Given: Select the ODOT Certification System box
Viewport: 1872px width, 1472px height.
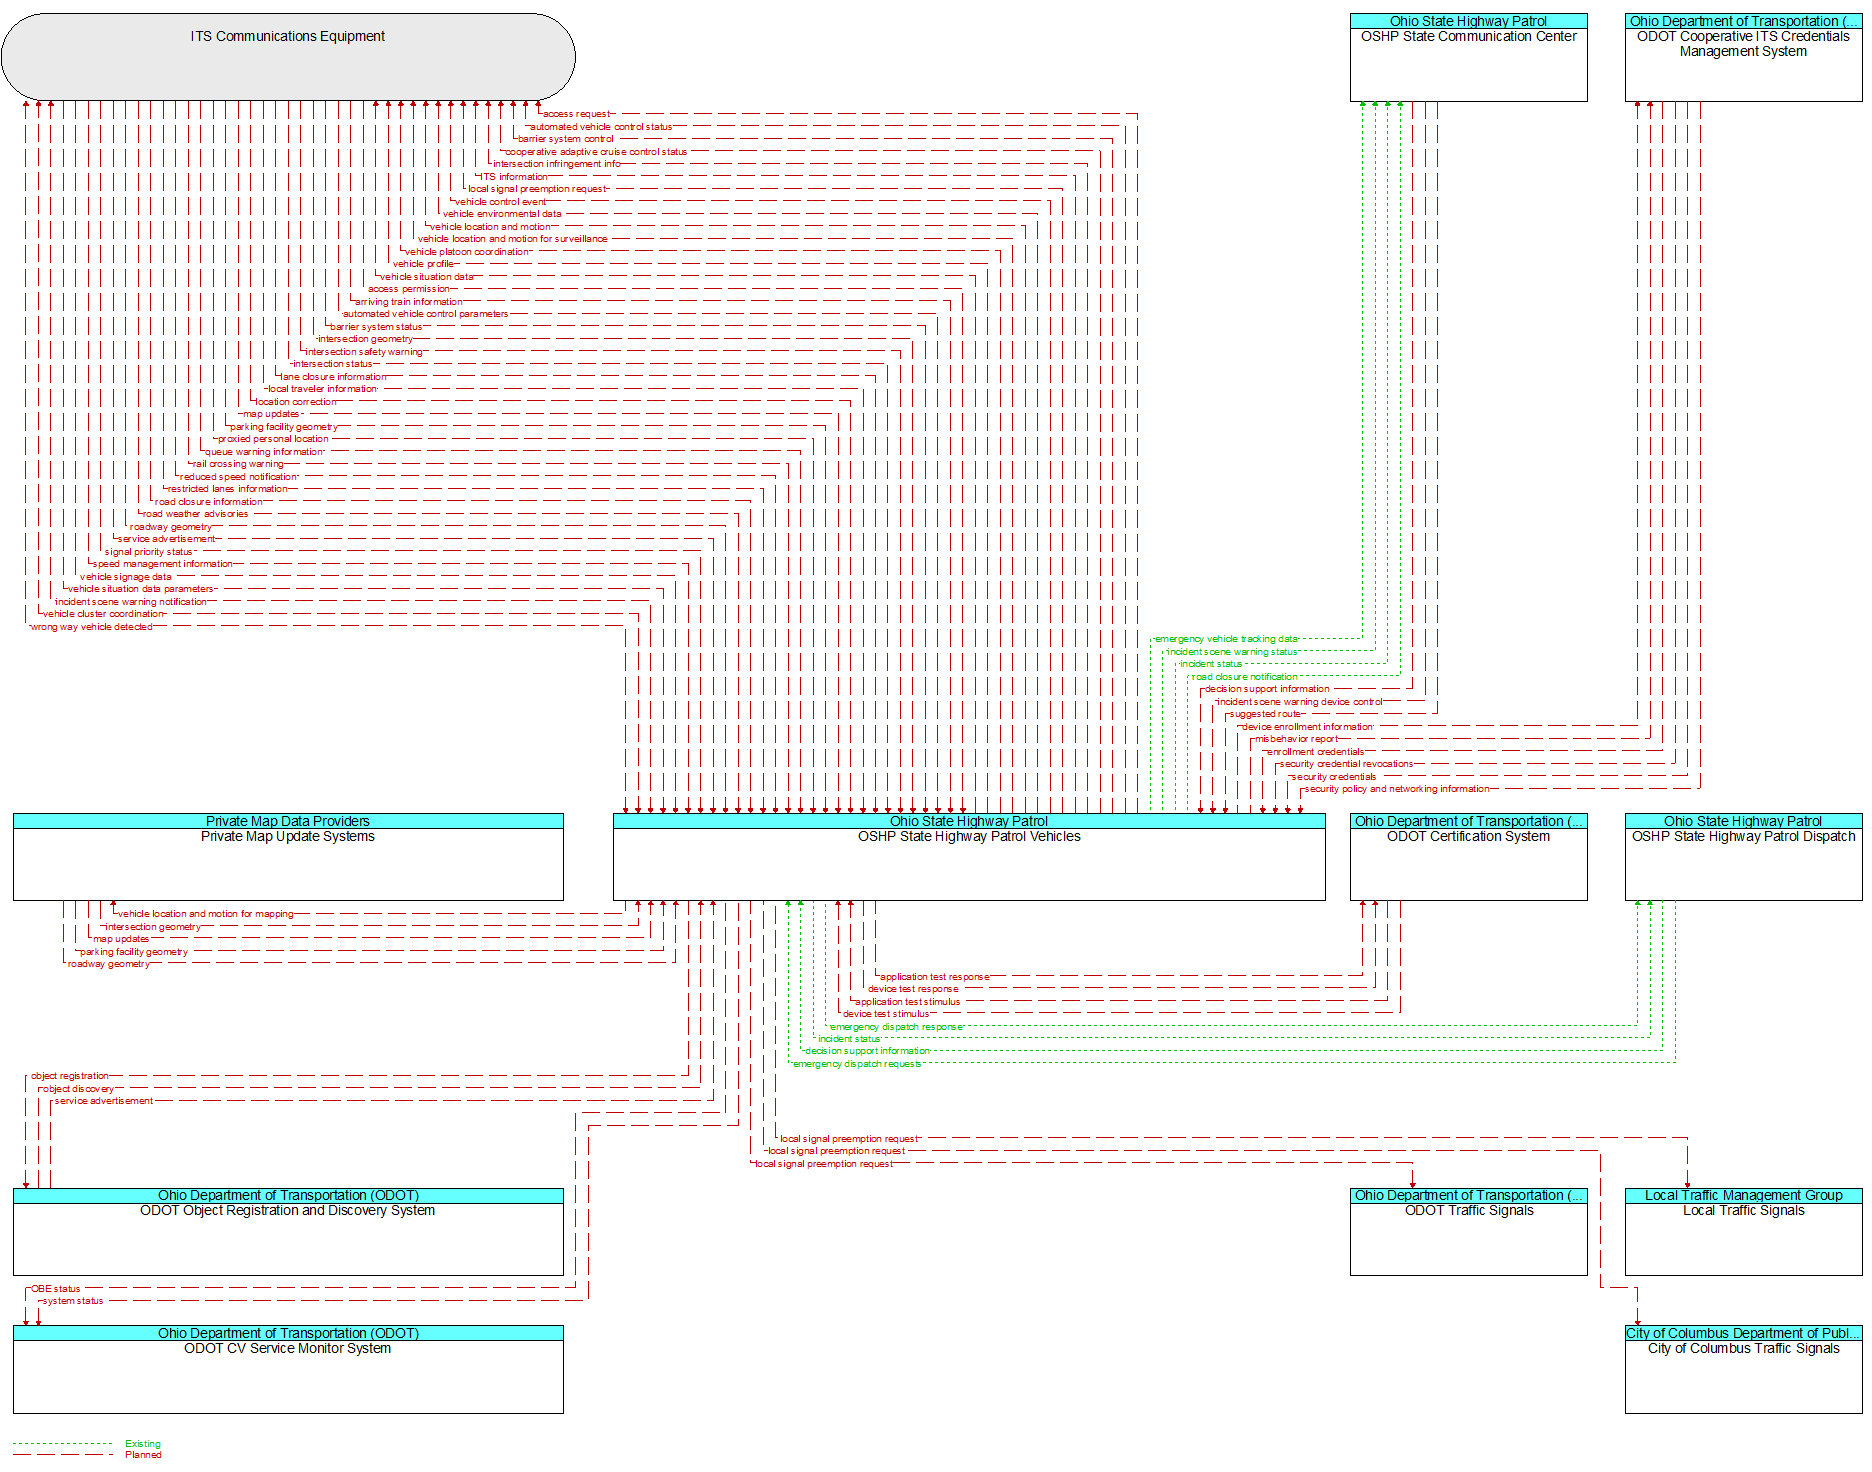Looking at the screenshot, I should click(x=1468, y=857).
